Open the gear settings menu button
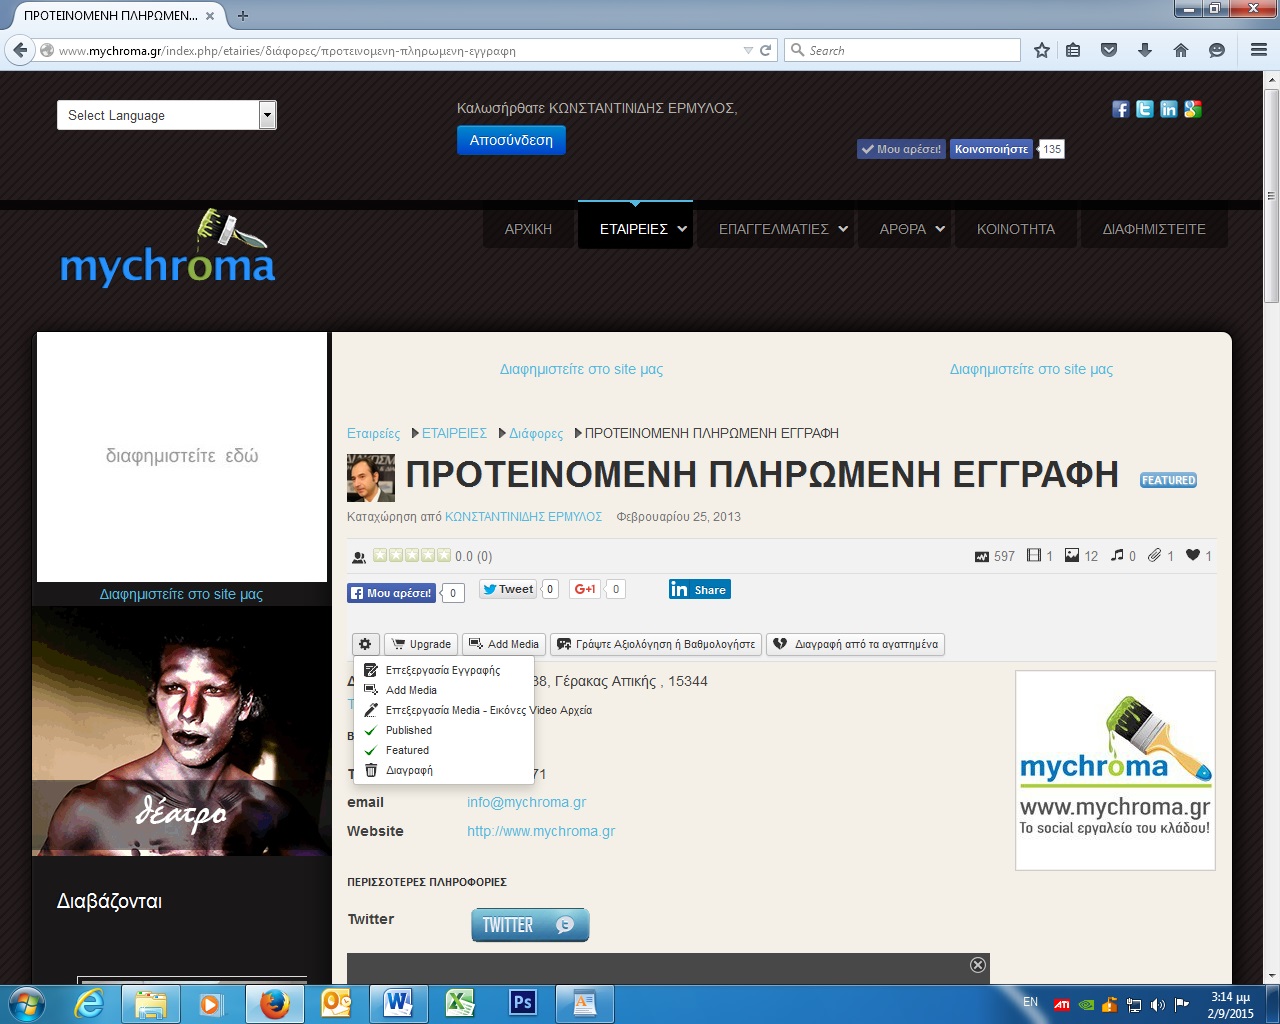1280x1024 pixels. tap(365, 644)
